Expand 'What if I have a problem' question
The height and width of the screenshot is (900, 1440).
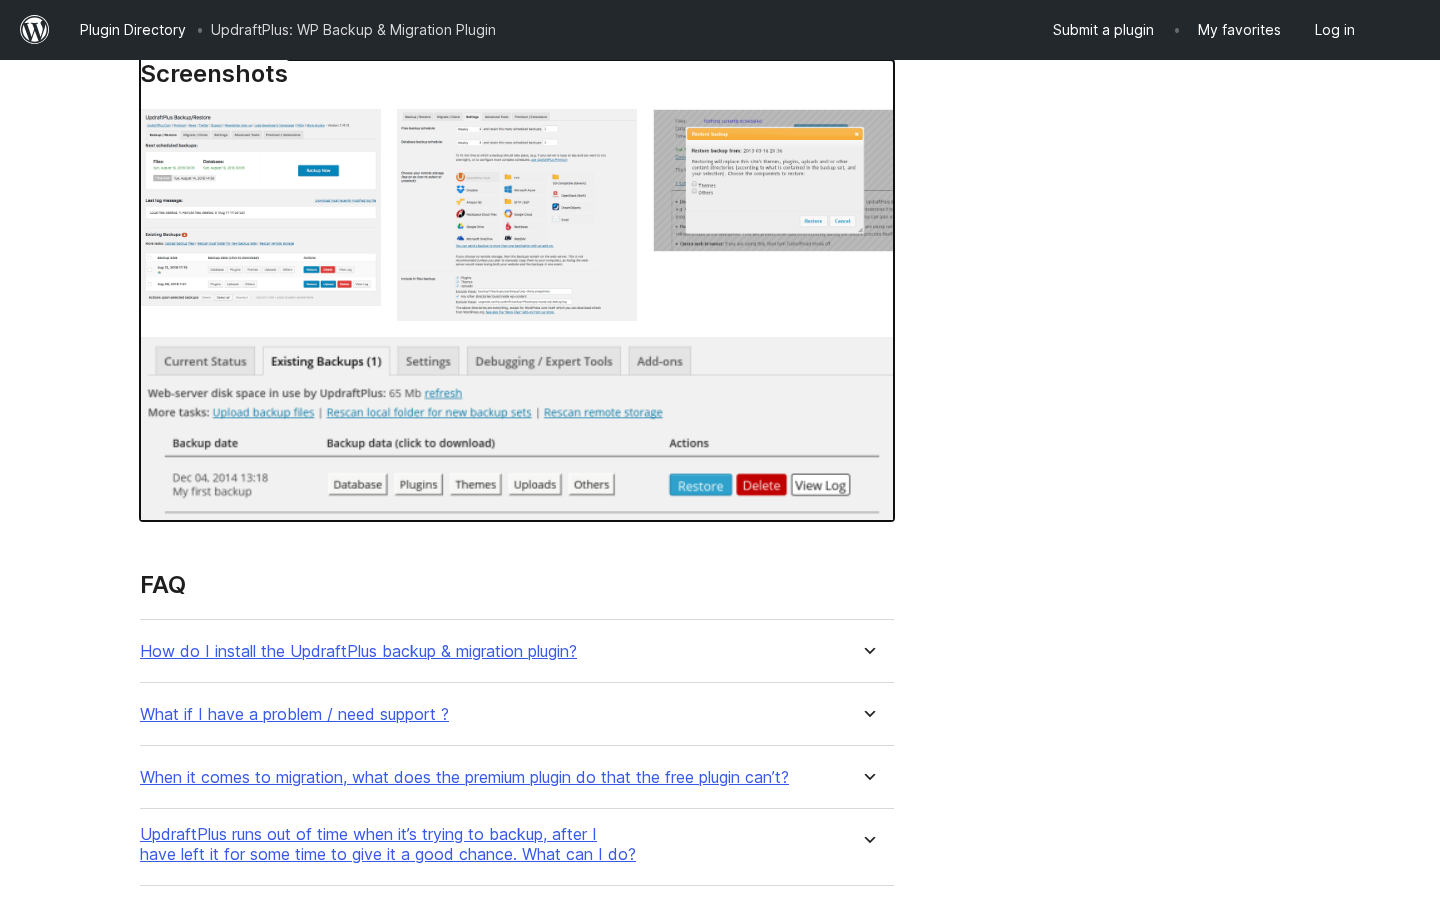[x=294, y=714]
